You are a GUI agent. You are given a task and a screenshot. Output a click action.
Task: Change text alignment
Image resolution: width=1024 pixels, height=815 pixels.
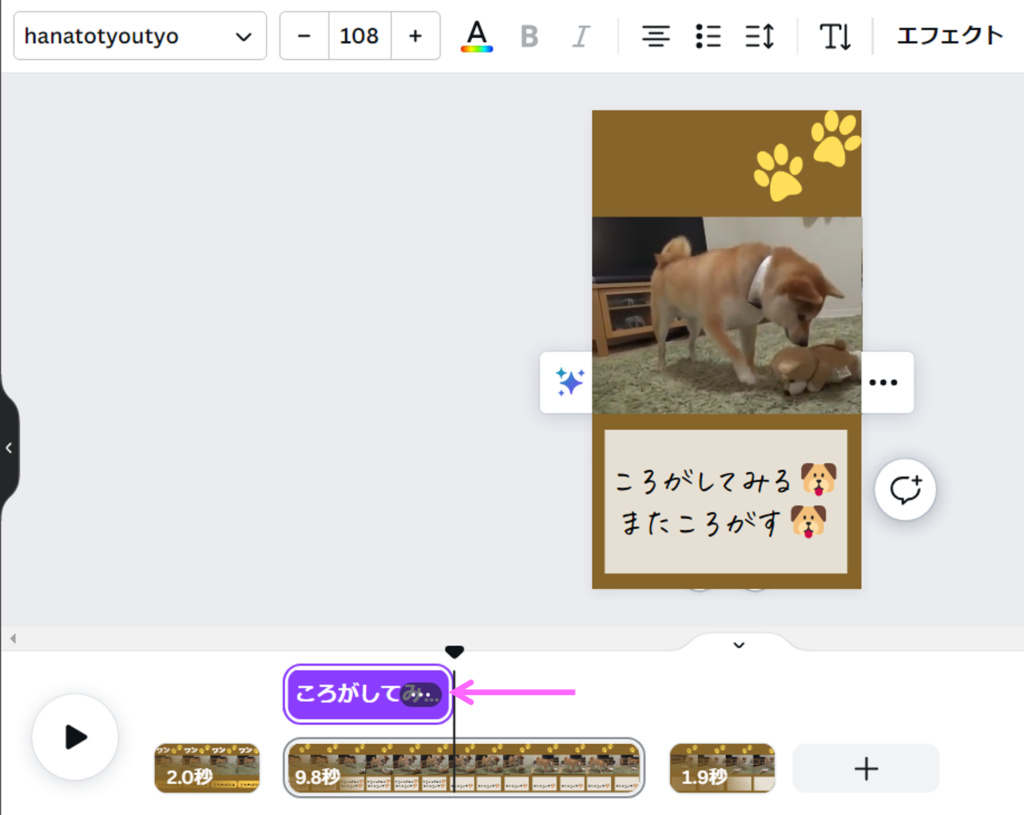coord(656,37)
